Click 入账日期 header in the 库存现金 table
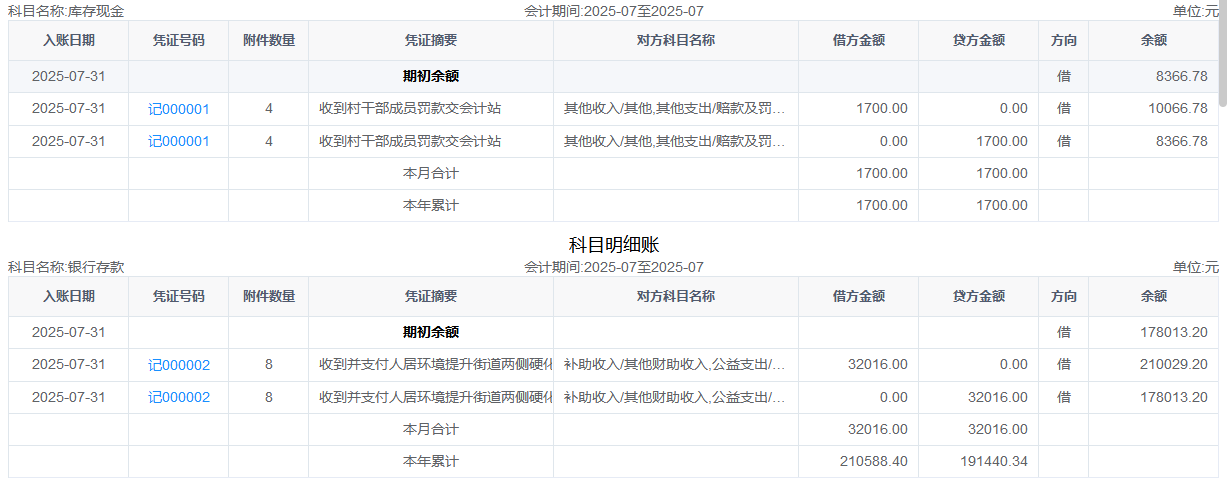The image size is (1228, 489). (69, 41)
